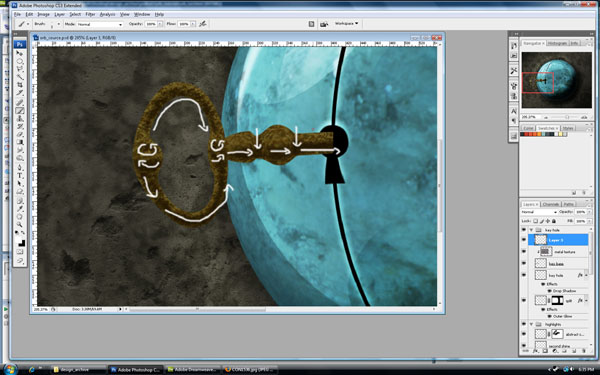Open the Filter menu
The height and width of the screenshot is (375, 600).
90,14
